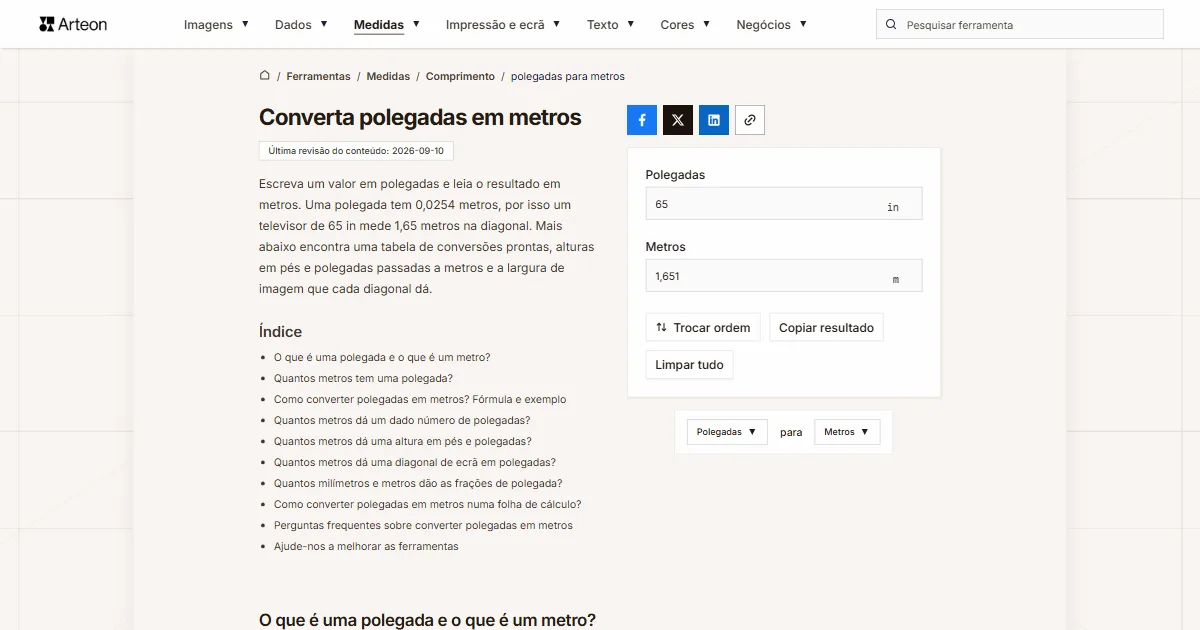Open Medidas breadcrumb link
The height and width of the screenshot is (630, 1200).
[x=388, y=76]
